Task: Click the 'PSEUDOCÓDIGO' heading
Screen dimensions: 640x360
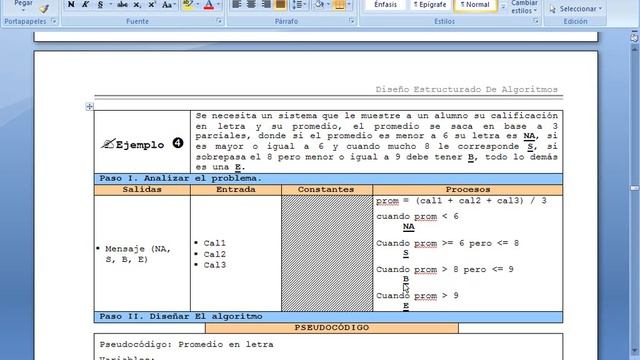Action: click(332, 328)
